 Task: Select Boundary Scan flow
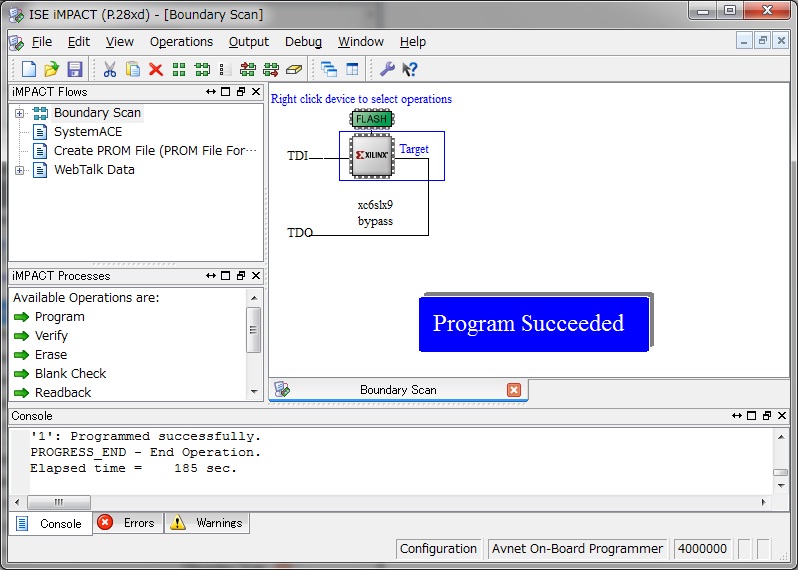tap(97, 112)
